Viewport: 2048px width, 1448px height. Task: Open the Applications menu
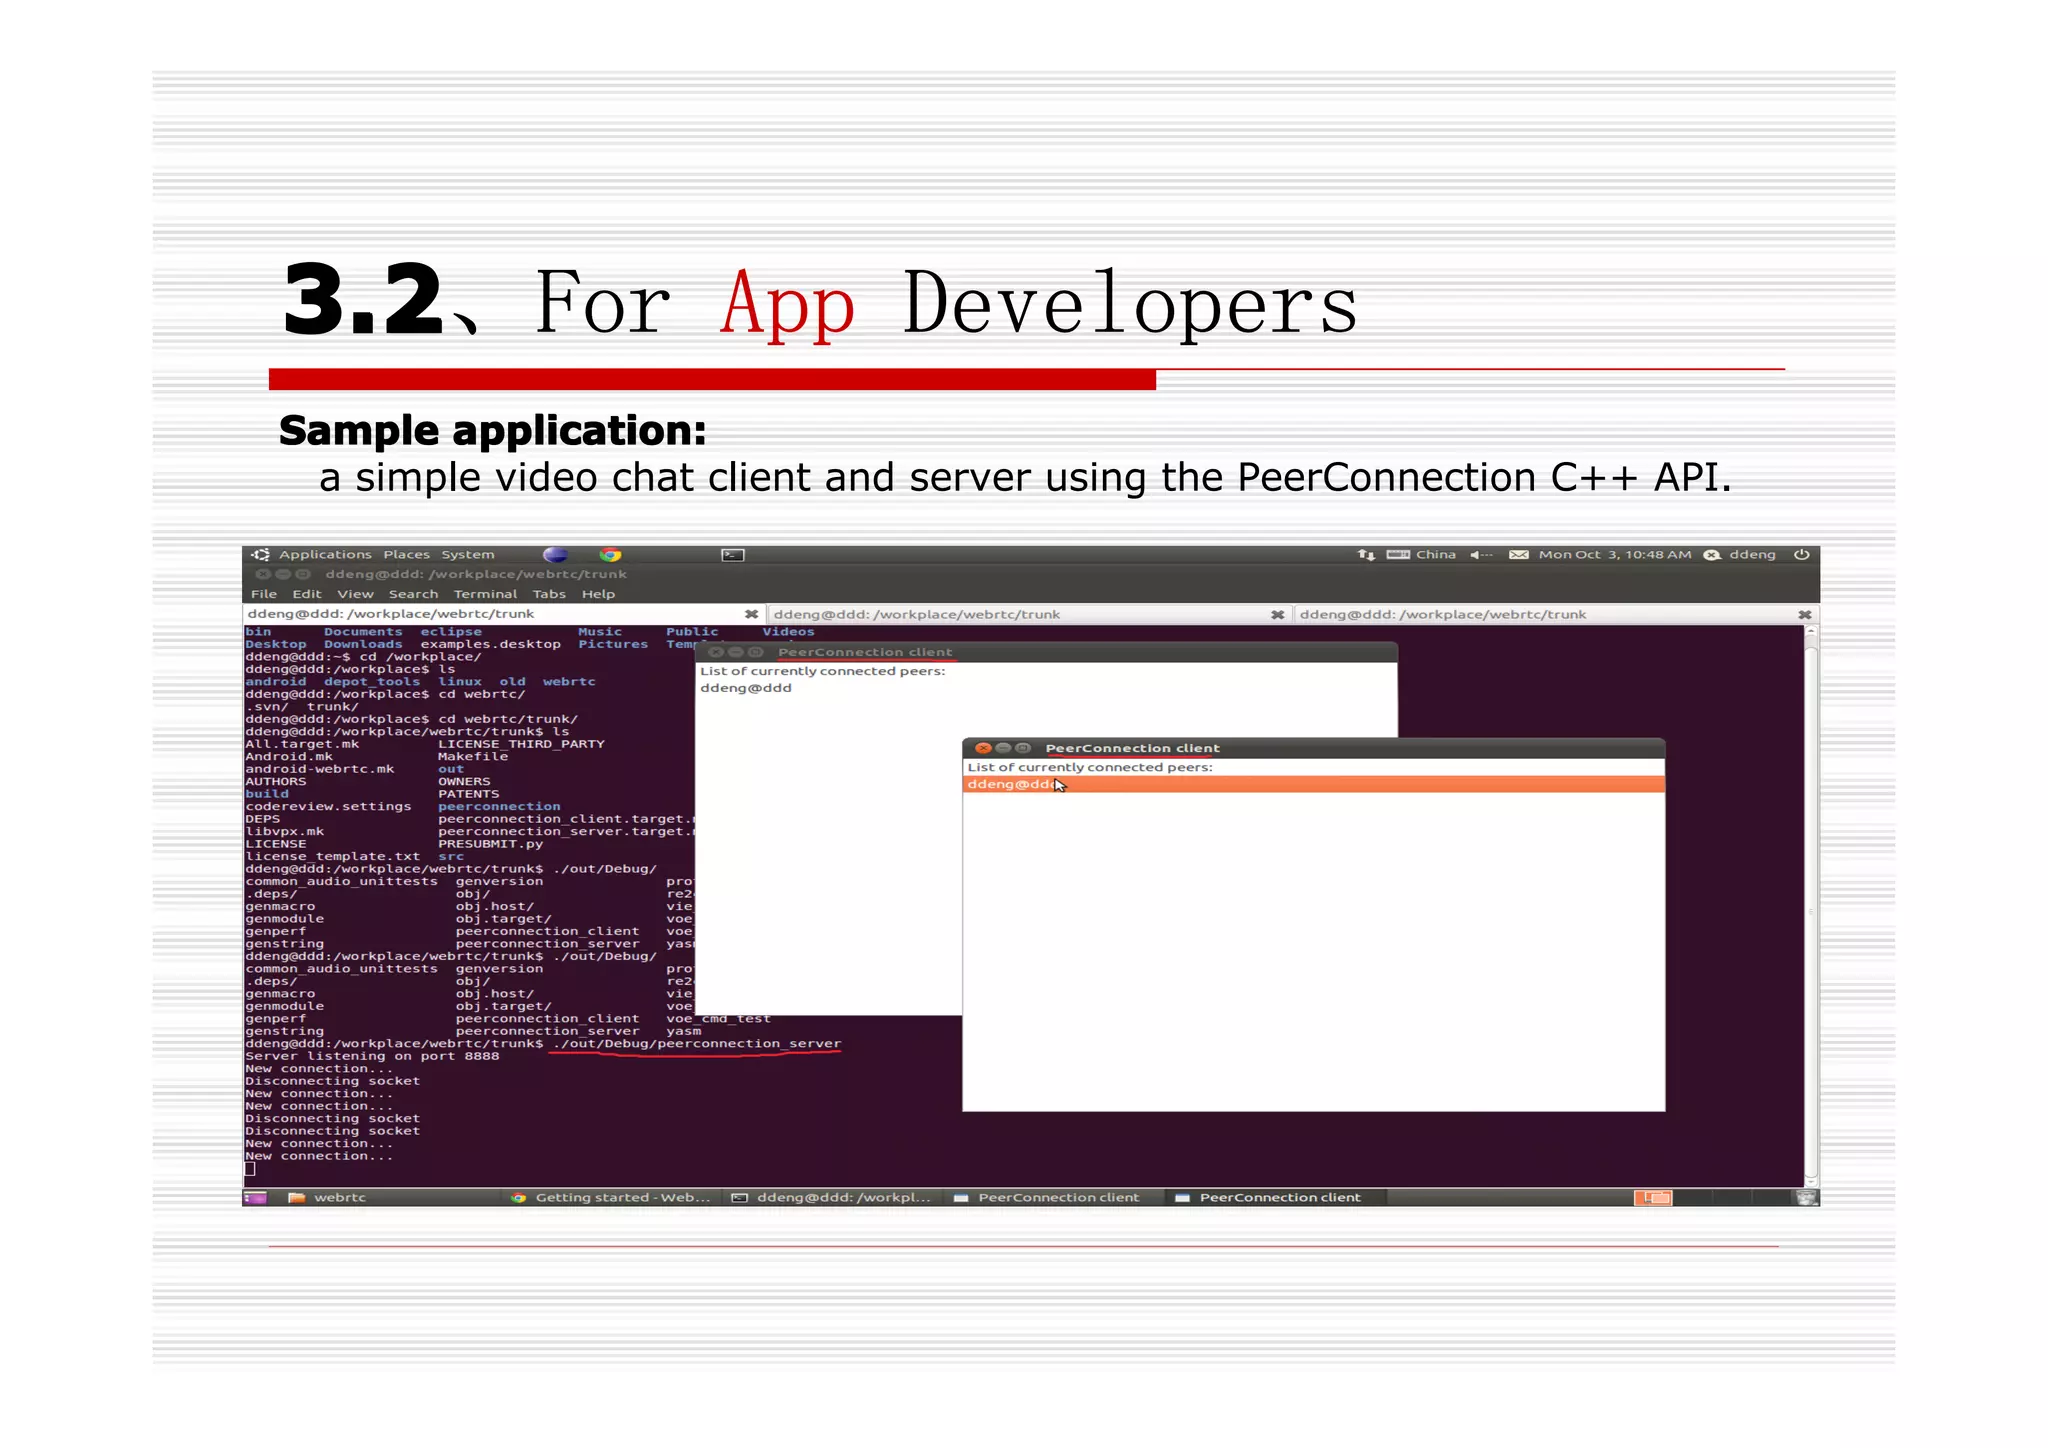324,555
